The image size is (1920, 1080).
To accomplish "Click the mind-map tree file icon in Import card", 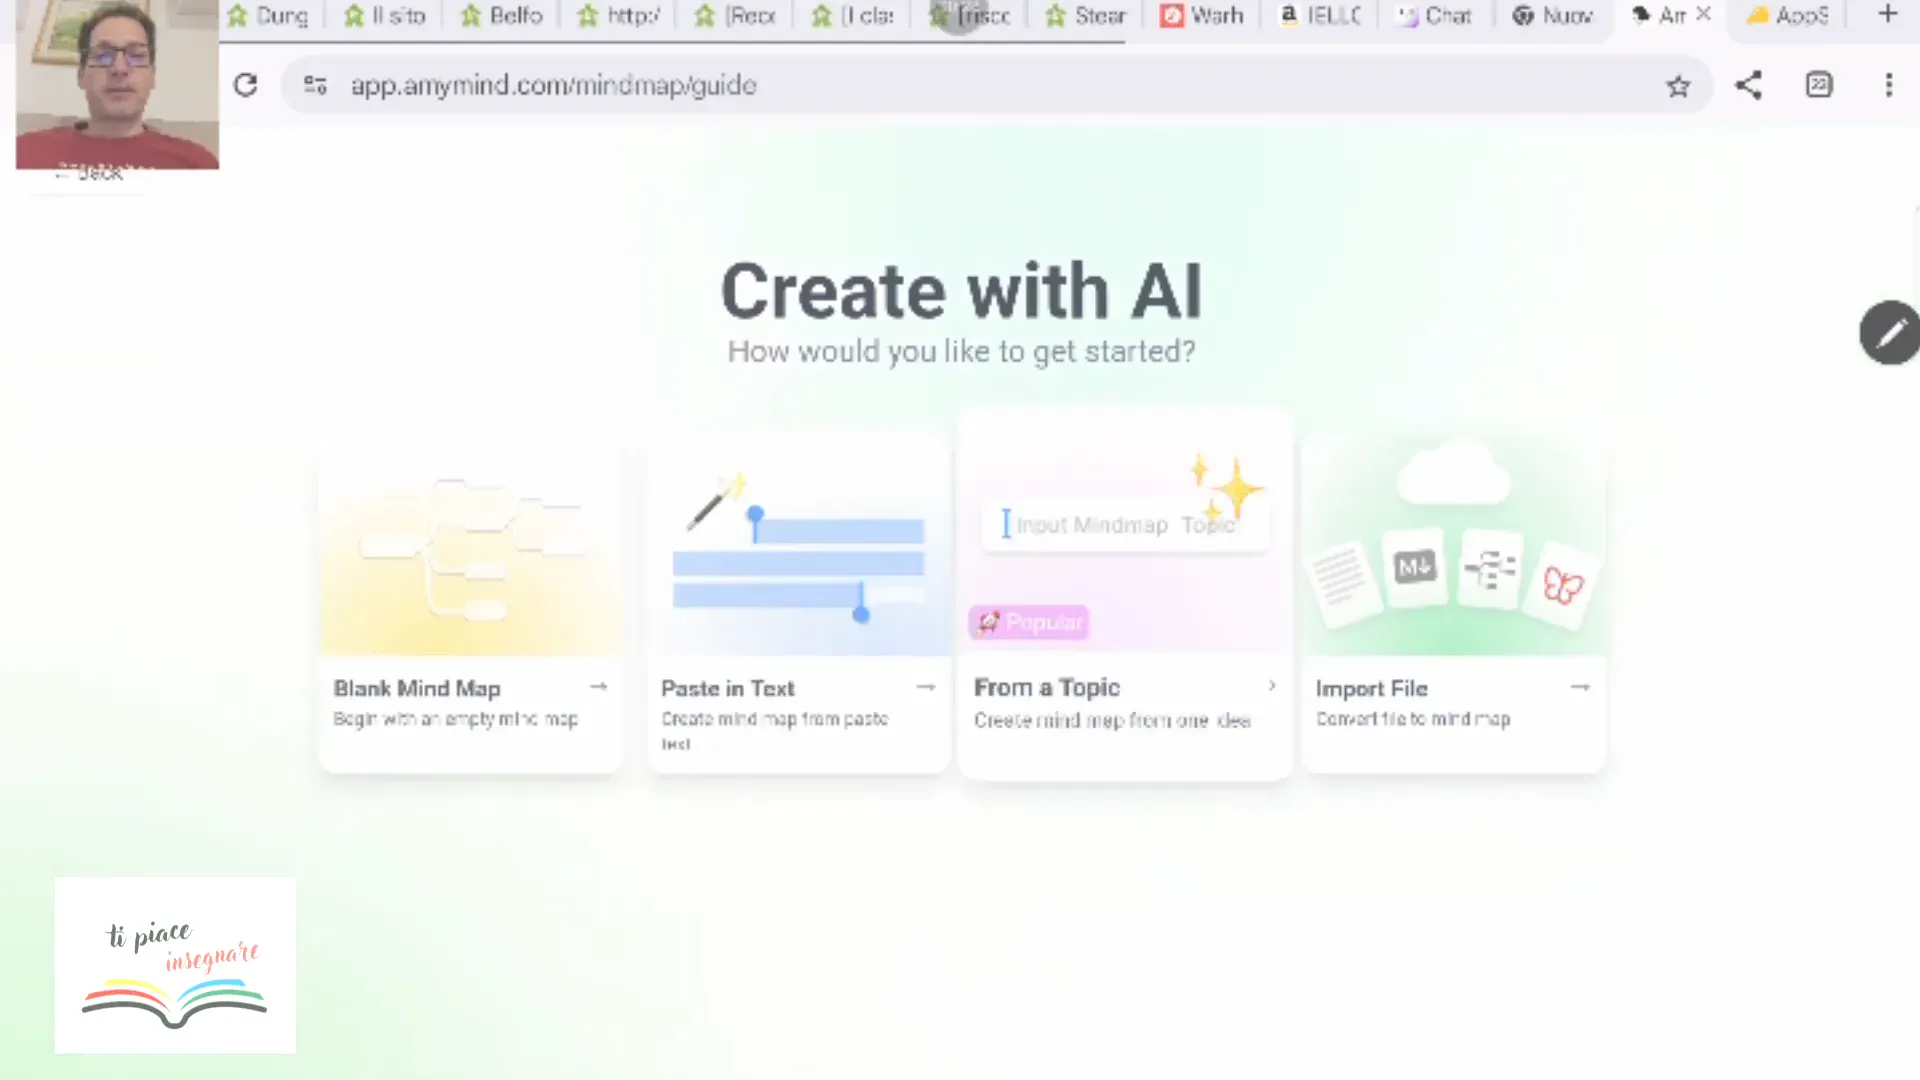I will [x=1490, y=569].
